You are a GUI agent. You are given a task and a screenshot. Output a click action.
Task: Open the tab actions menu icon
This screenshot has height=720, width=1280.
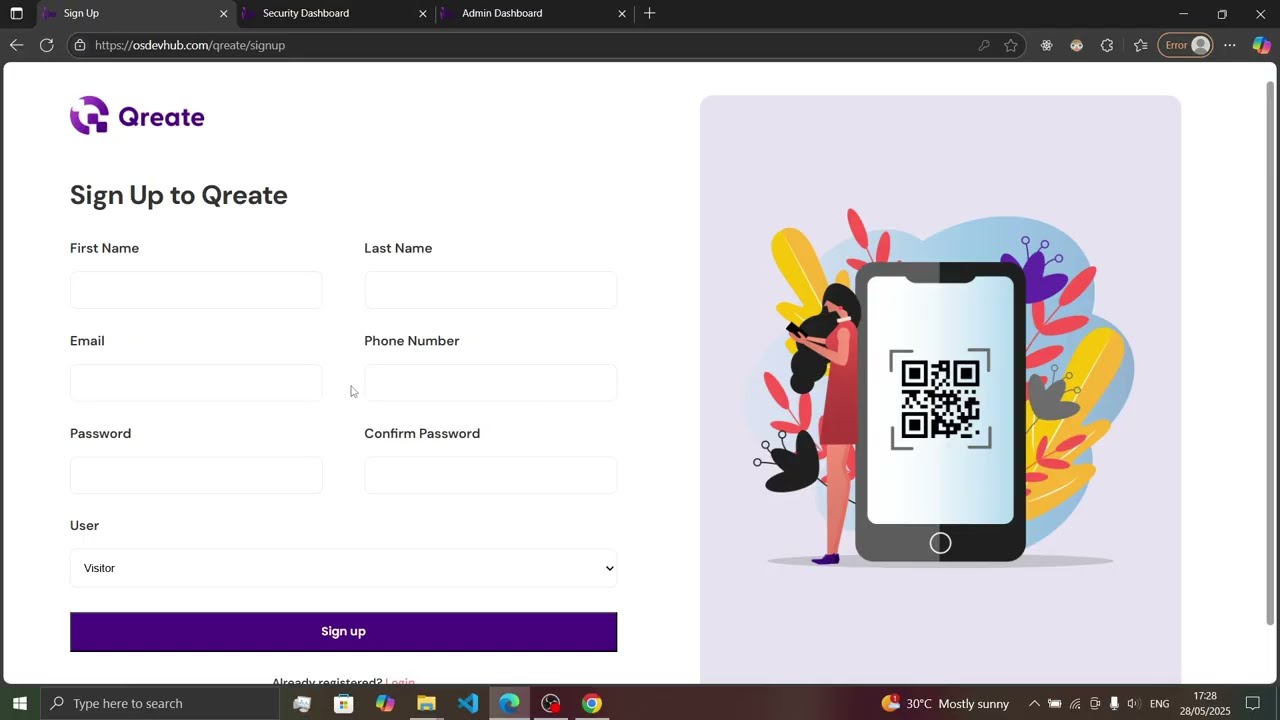coord(16,13)
